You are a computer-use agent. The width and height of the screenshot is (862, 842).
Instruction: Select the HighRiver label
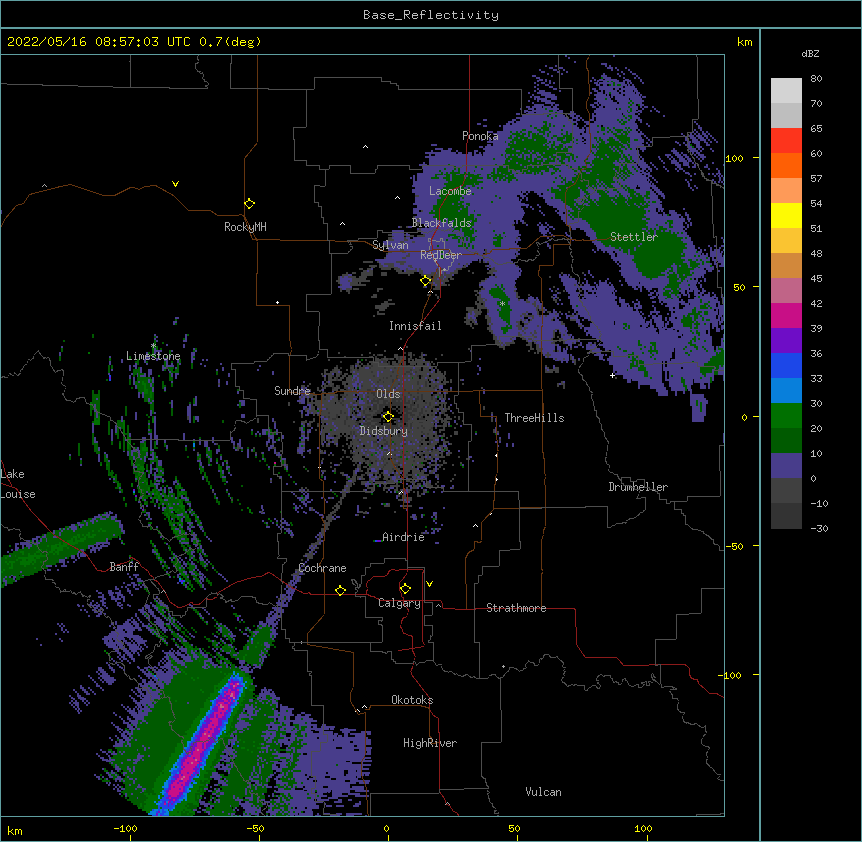click(x=430, y=743)
